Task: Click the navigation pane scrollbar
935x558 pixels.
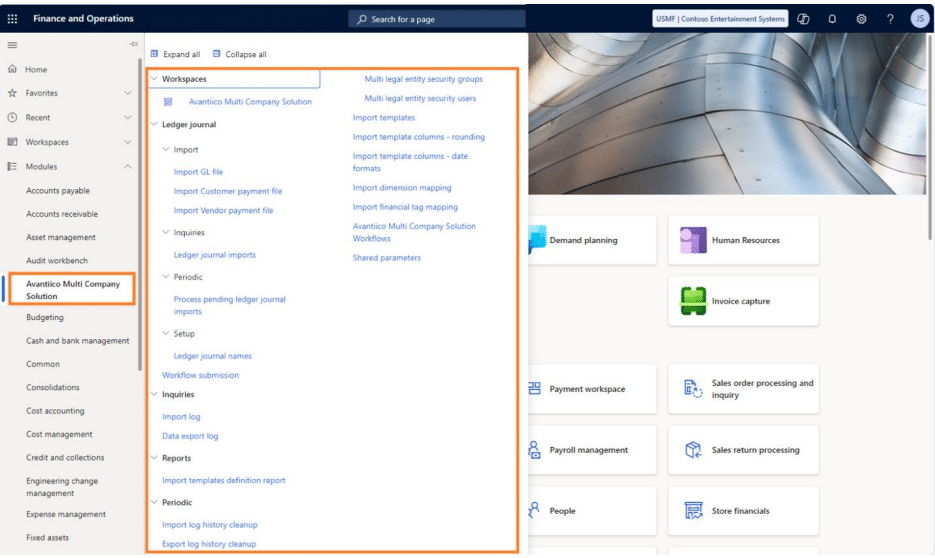Action: [140, 215]
